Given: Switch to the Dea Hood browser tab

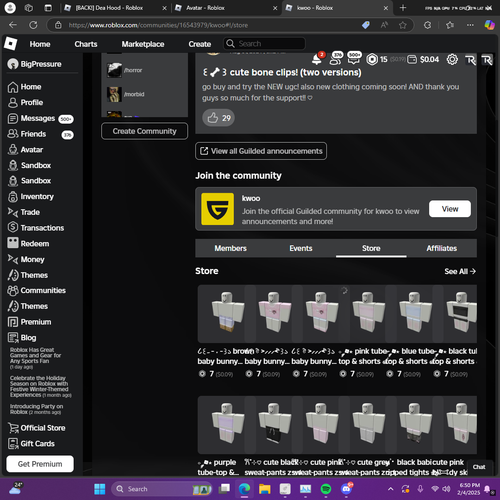Looking at the screenshot, I should tap(115, 8).
